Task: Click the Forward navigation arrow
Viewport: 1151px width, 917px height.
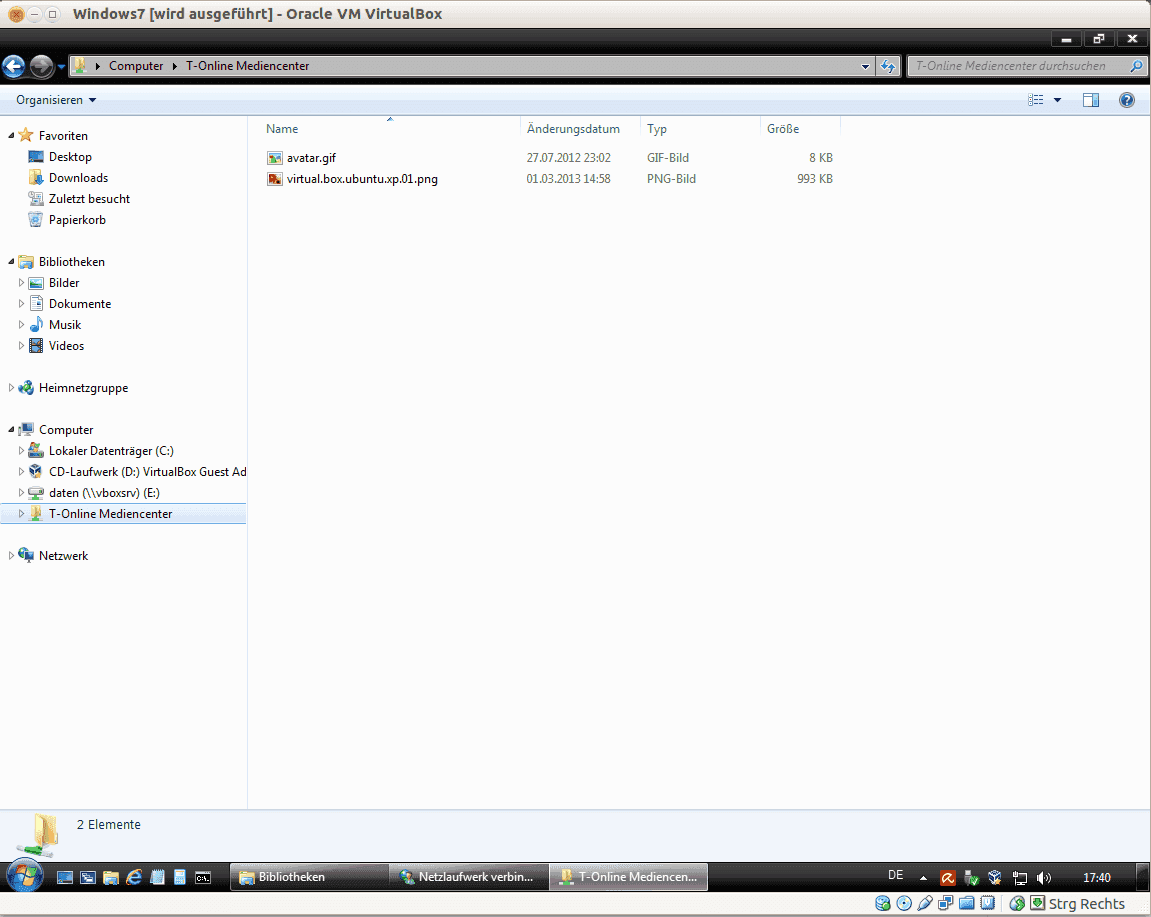Action: tap(41, 66)
